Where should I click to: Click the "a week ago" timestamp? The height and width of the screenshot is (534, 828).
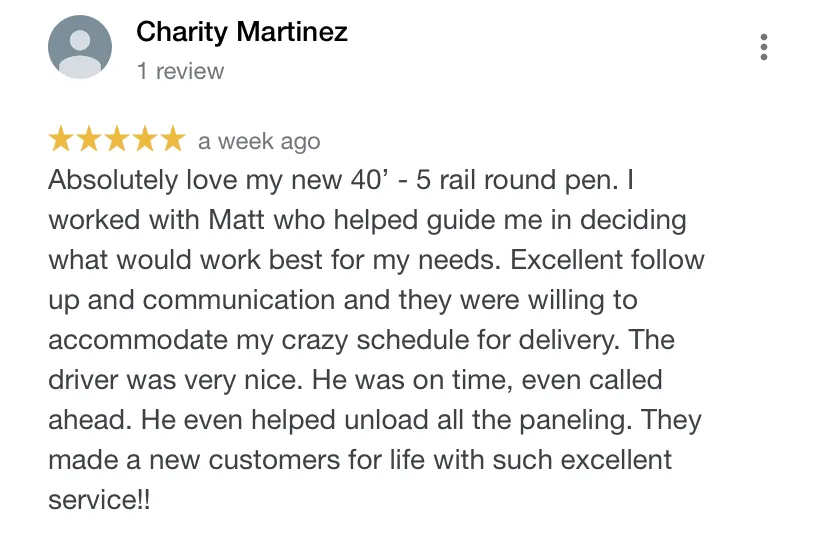click(x=259, y=142)
